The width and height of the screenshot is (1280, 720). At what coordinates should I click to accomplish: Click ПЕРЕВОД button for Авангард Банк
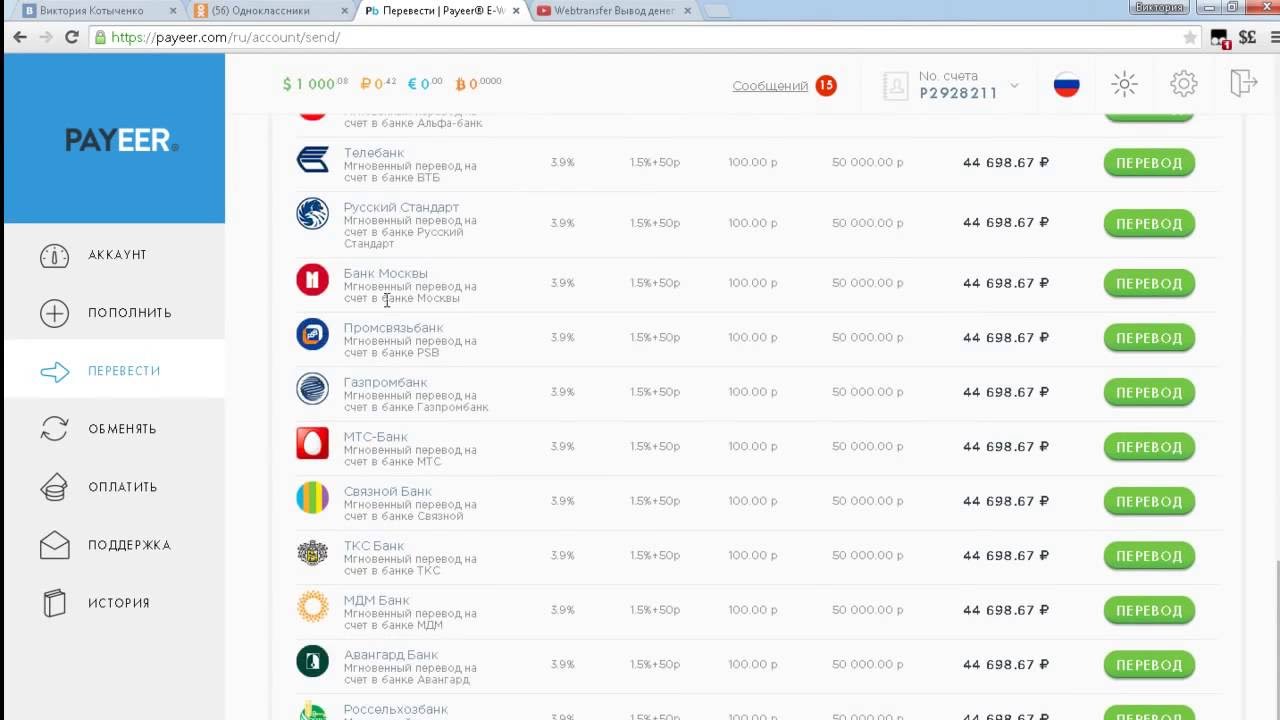(1149, 665)
